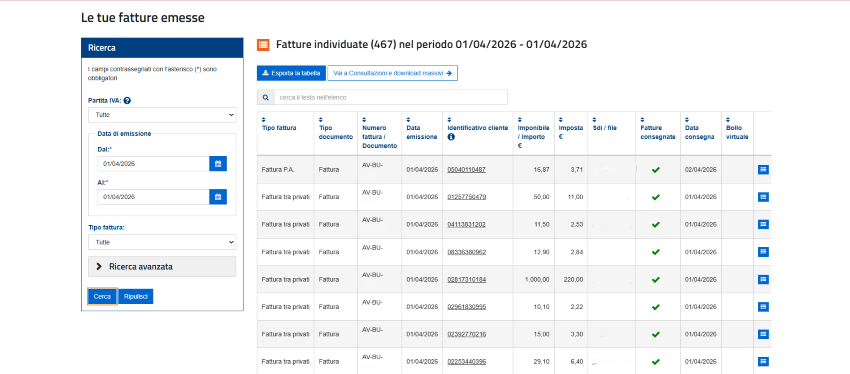Select the amount cell '16,87'
This screenshot has height=374, width=850.
534,170
